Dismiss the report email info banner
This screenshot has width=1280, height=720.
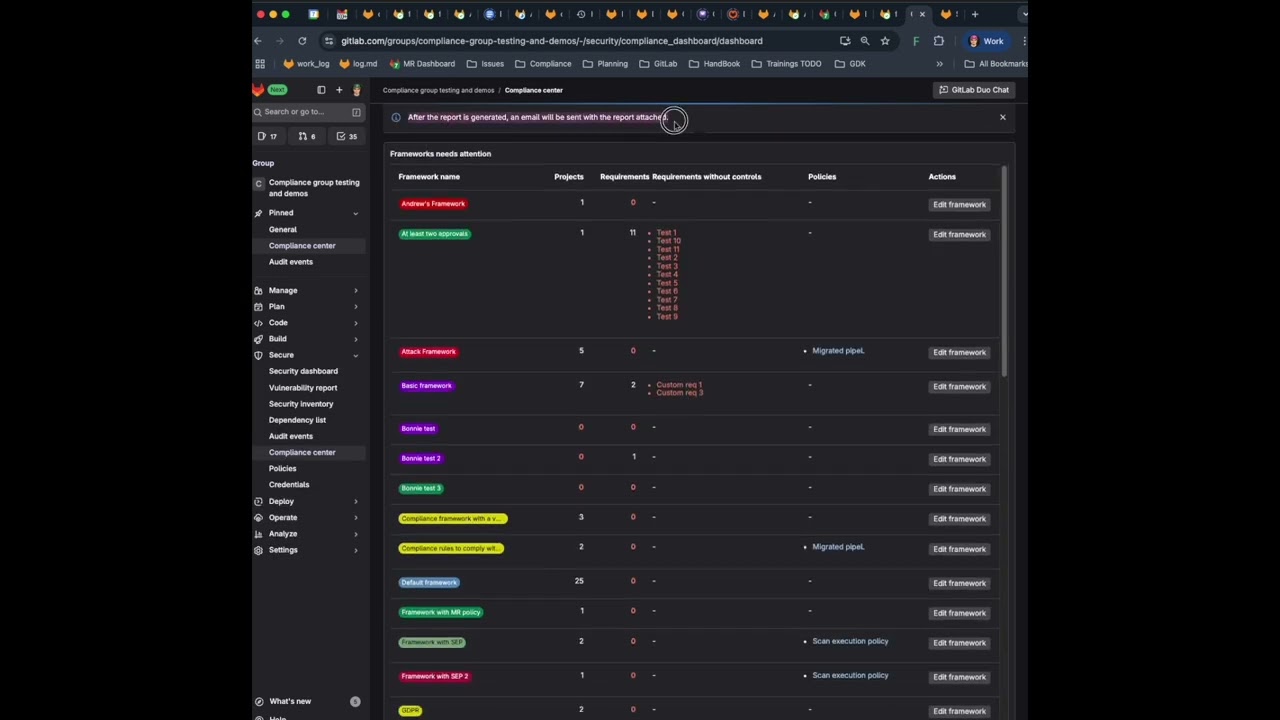1003,117
